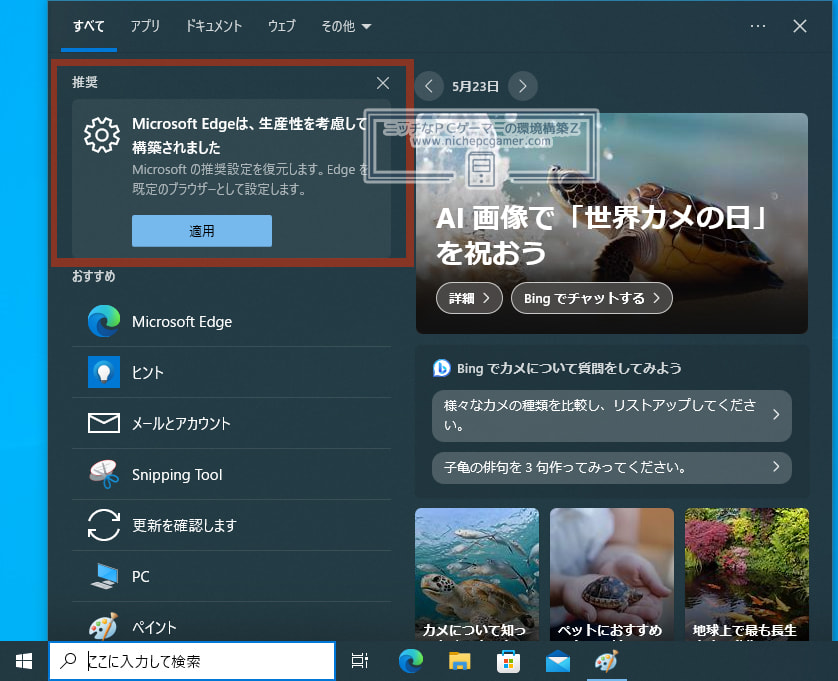
Task: Open File Explorer from the taskbar
Action: coord(460,661)
